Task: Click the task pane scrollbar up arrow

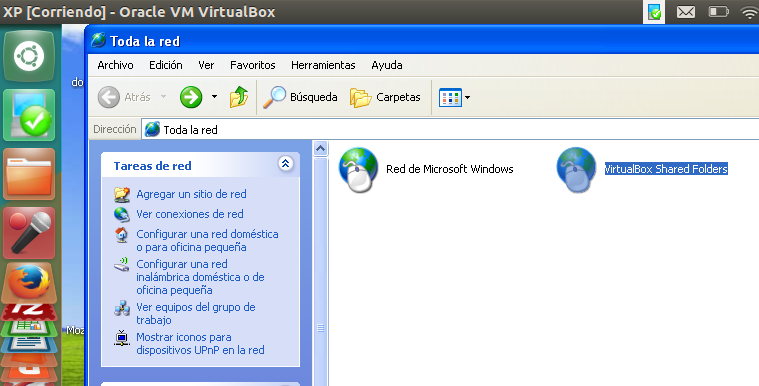Action: pyautogui.click(x=320, y=149)
